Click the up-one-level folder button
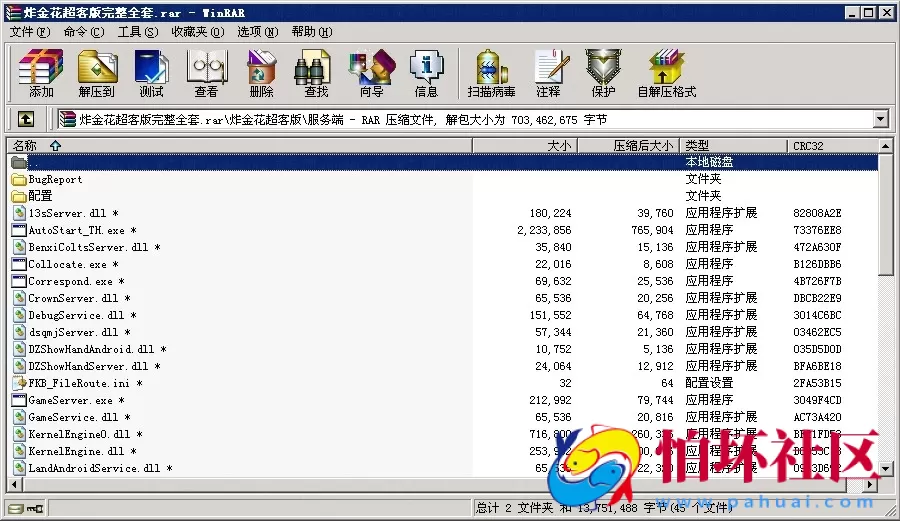900x521 pixels. tap(26, 119)
